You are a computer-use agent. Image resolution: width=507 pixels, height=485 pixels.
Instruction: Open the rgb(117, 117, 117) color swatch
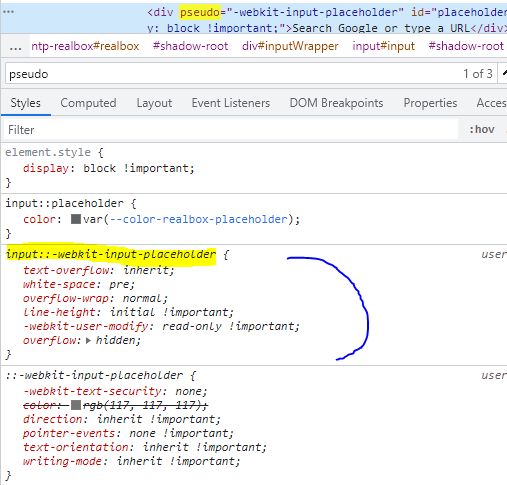(x=76, y=405)
